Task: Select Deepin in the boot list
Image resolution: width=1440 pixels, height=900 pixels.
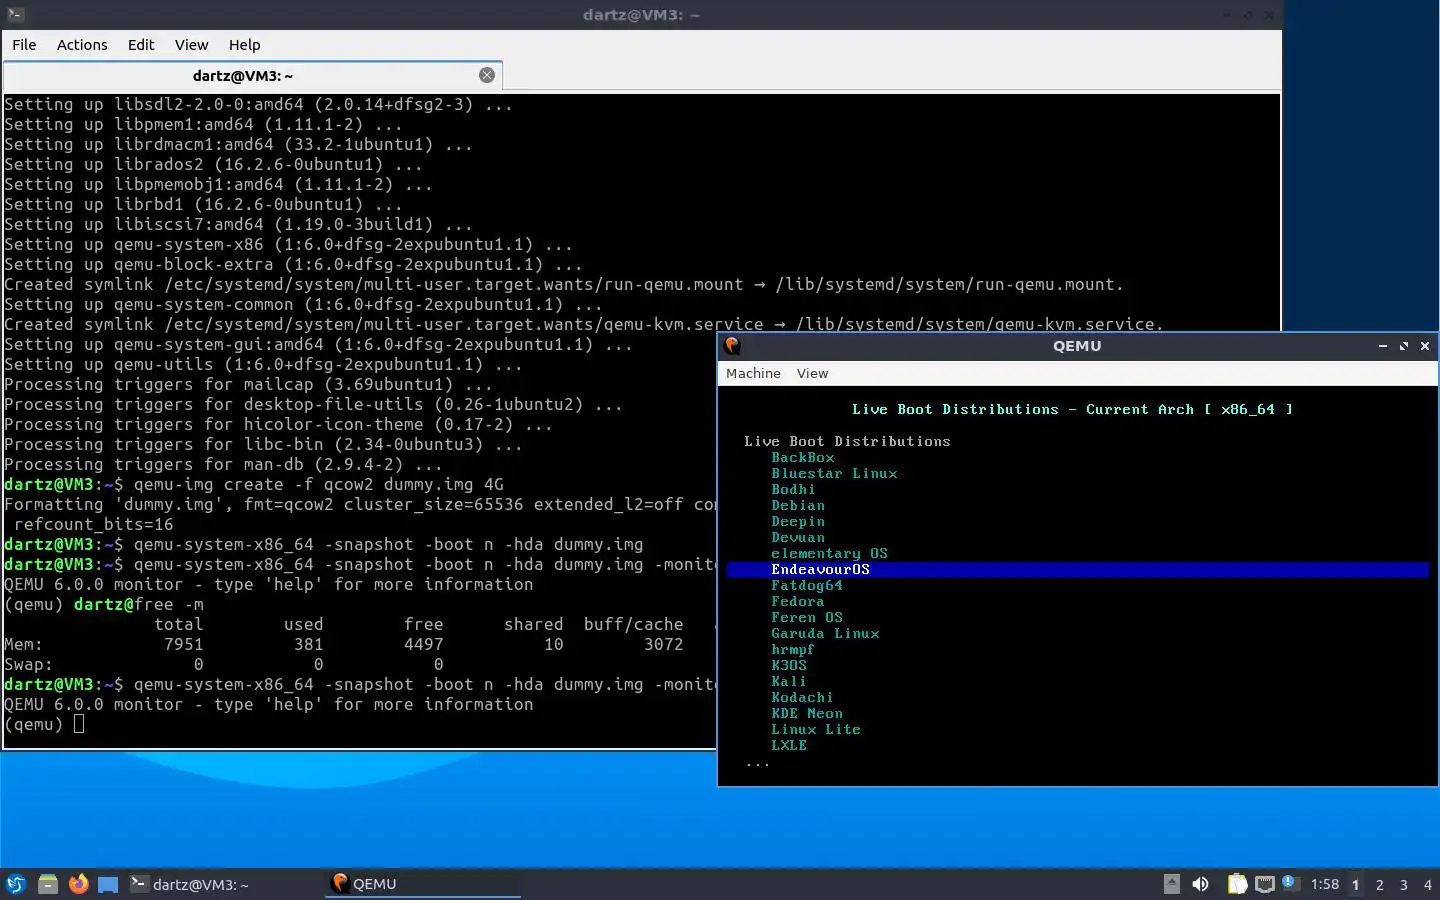Action: [798, 522]
